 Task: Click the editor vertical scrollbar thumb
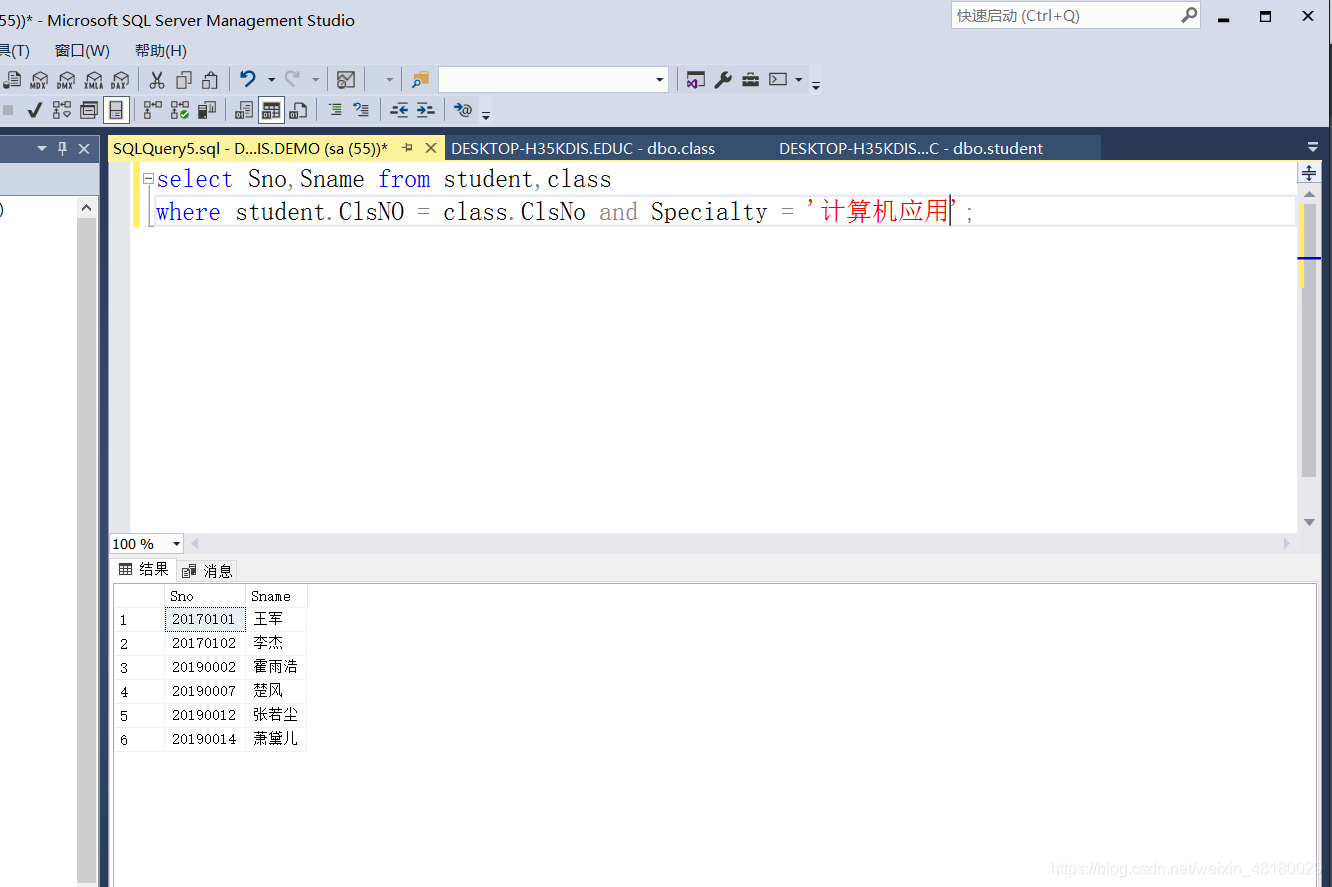pos(1309,340)
